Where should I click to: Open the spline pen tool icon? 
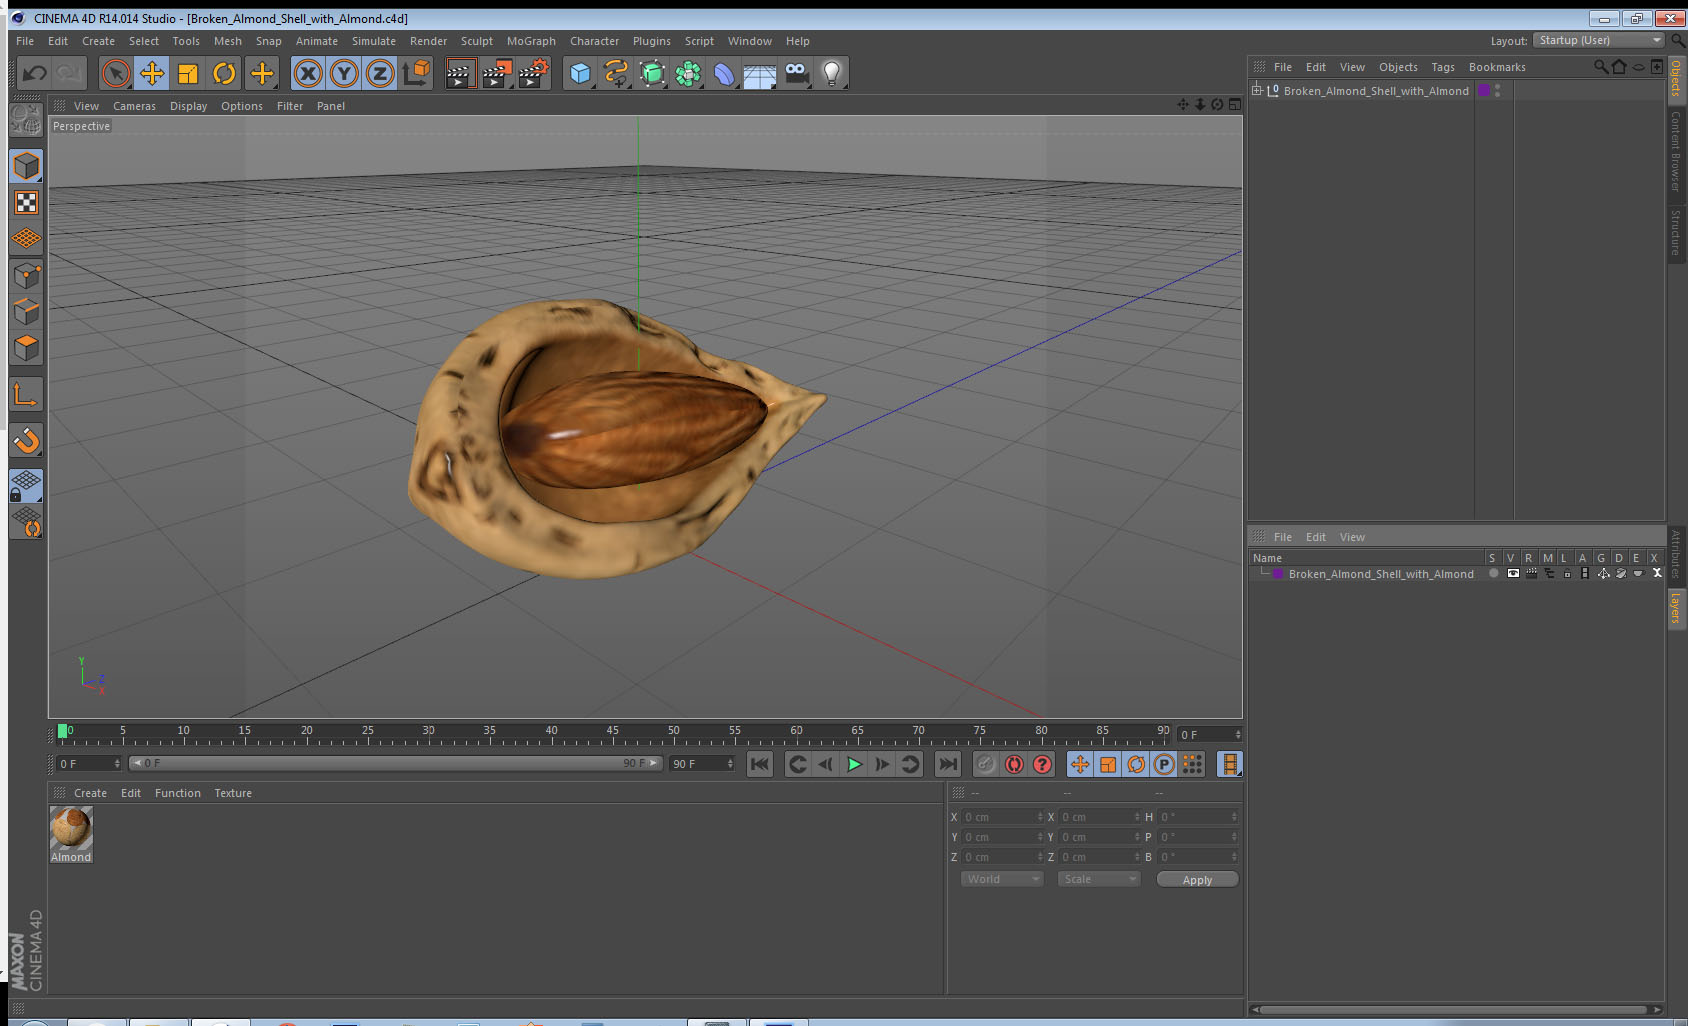point(616,73)
